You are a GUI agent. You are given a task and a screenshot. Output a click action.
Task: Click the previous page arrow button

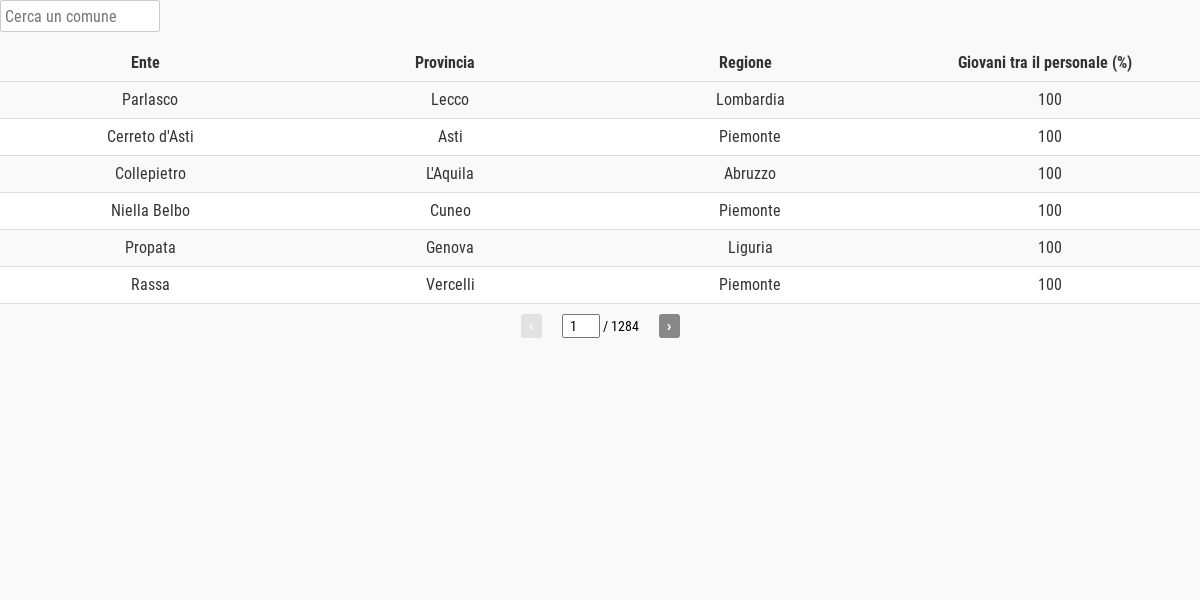tap(531, 326)
